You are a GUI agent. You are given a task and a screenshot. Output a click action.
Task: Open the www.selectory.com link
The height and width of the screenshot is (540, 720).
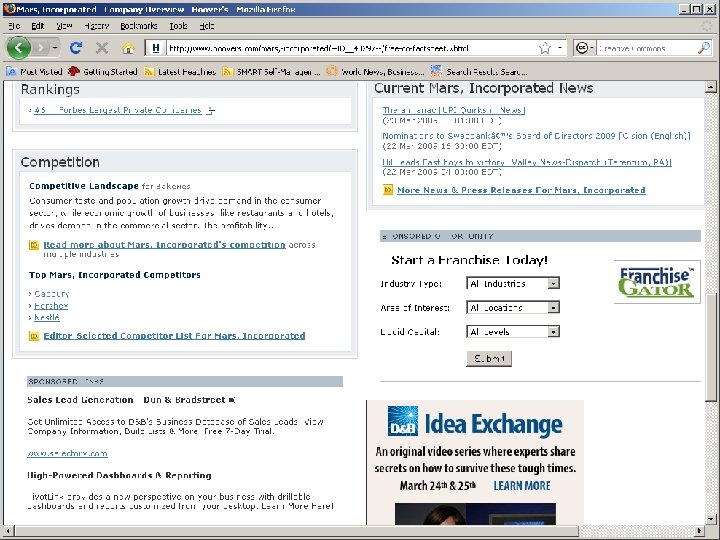coord(67,454)
